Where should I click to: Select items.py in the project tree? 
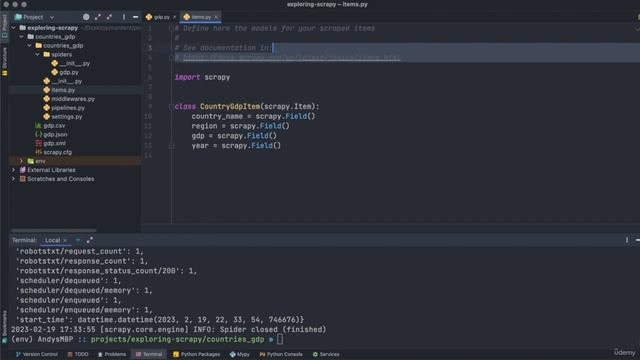click(x=63, y=90)
